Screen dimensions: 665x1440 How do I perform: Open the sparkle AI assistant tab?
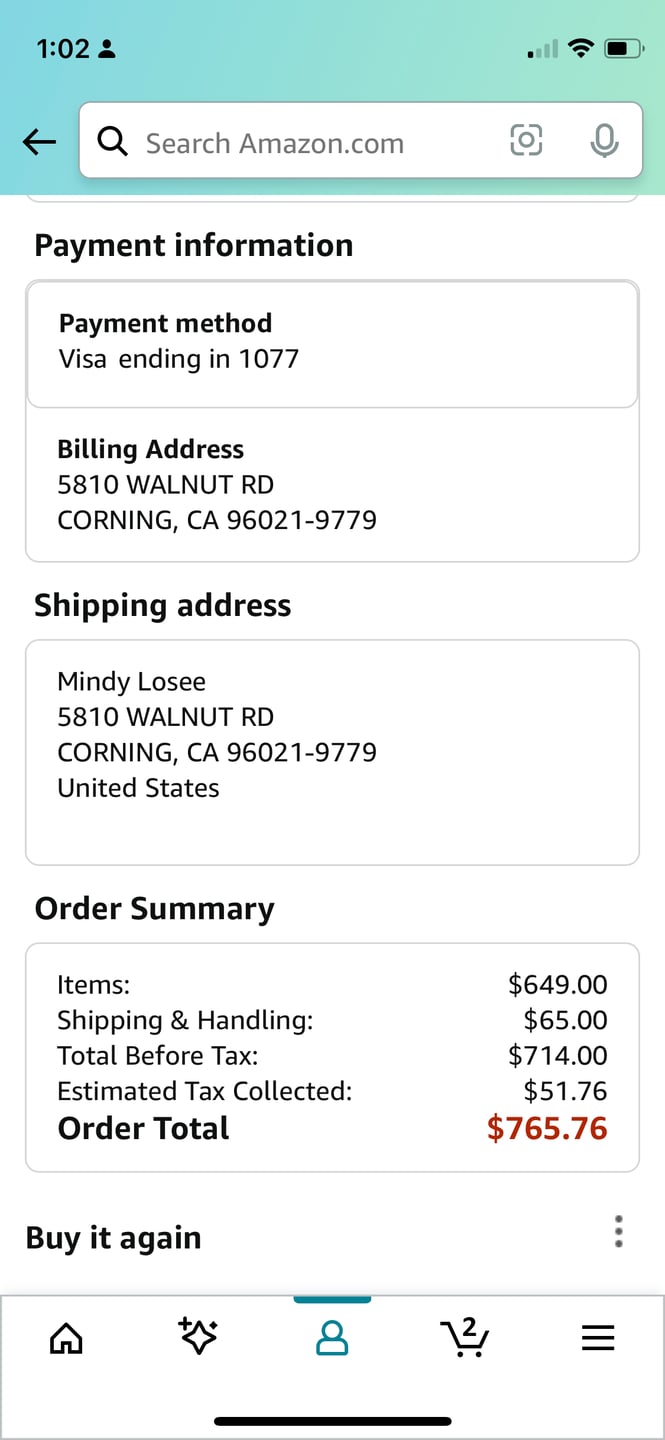pos(198,1337)
